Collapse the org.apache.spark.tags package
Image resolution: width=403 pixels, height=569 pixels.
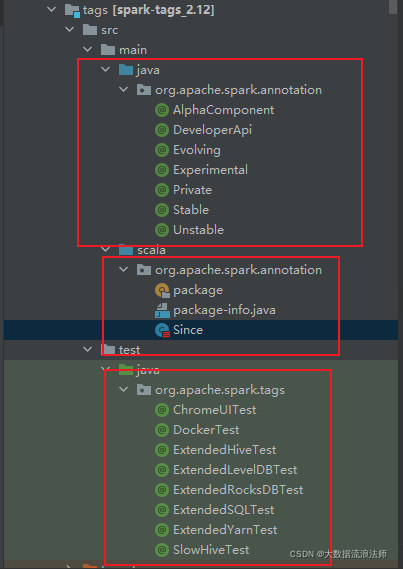pyautogui.click(x=124, y=390)
